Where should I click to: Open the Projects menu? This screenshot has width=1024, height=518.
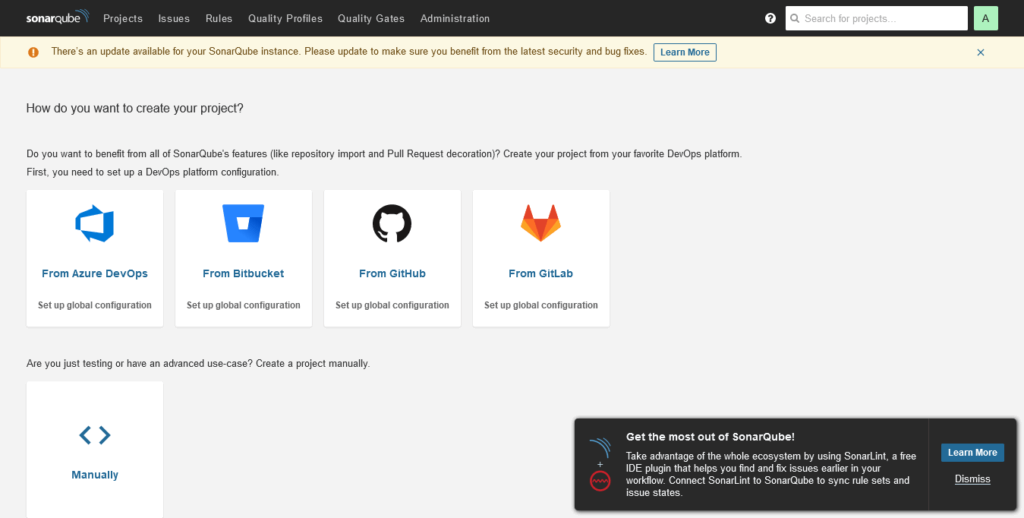123,18
